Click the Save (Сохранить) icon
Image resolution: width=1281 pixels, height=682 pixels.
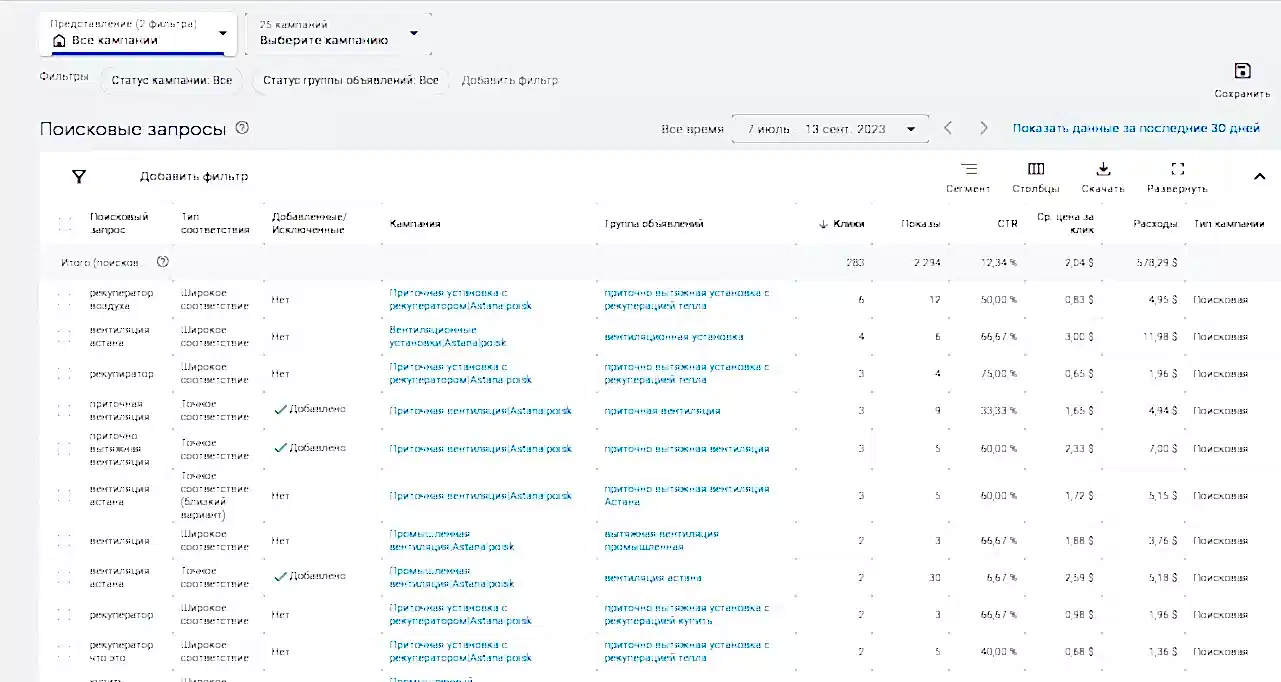[1242, 71]
